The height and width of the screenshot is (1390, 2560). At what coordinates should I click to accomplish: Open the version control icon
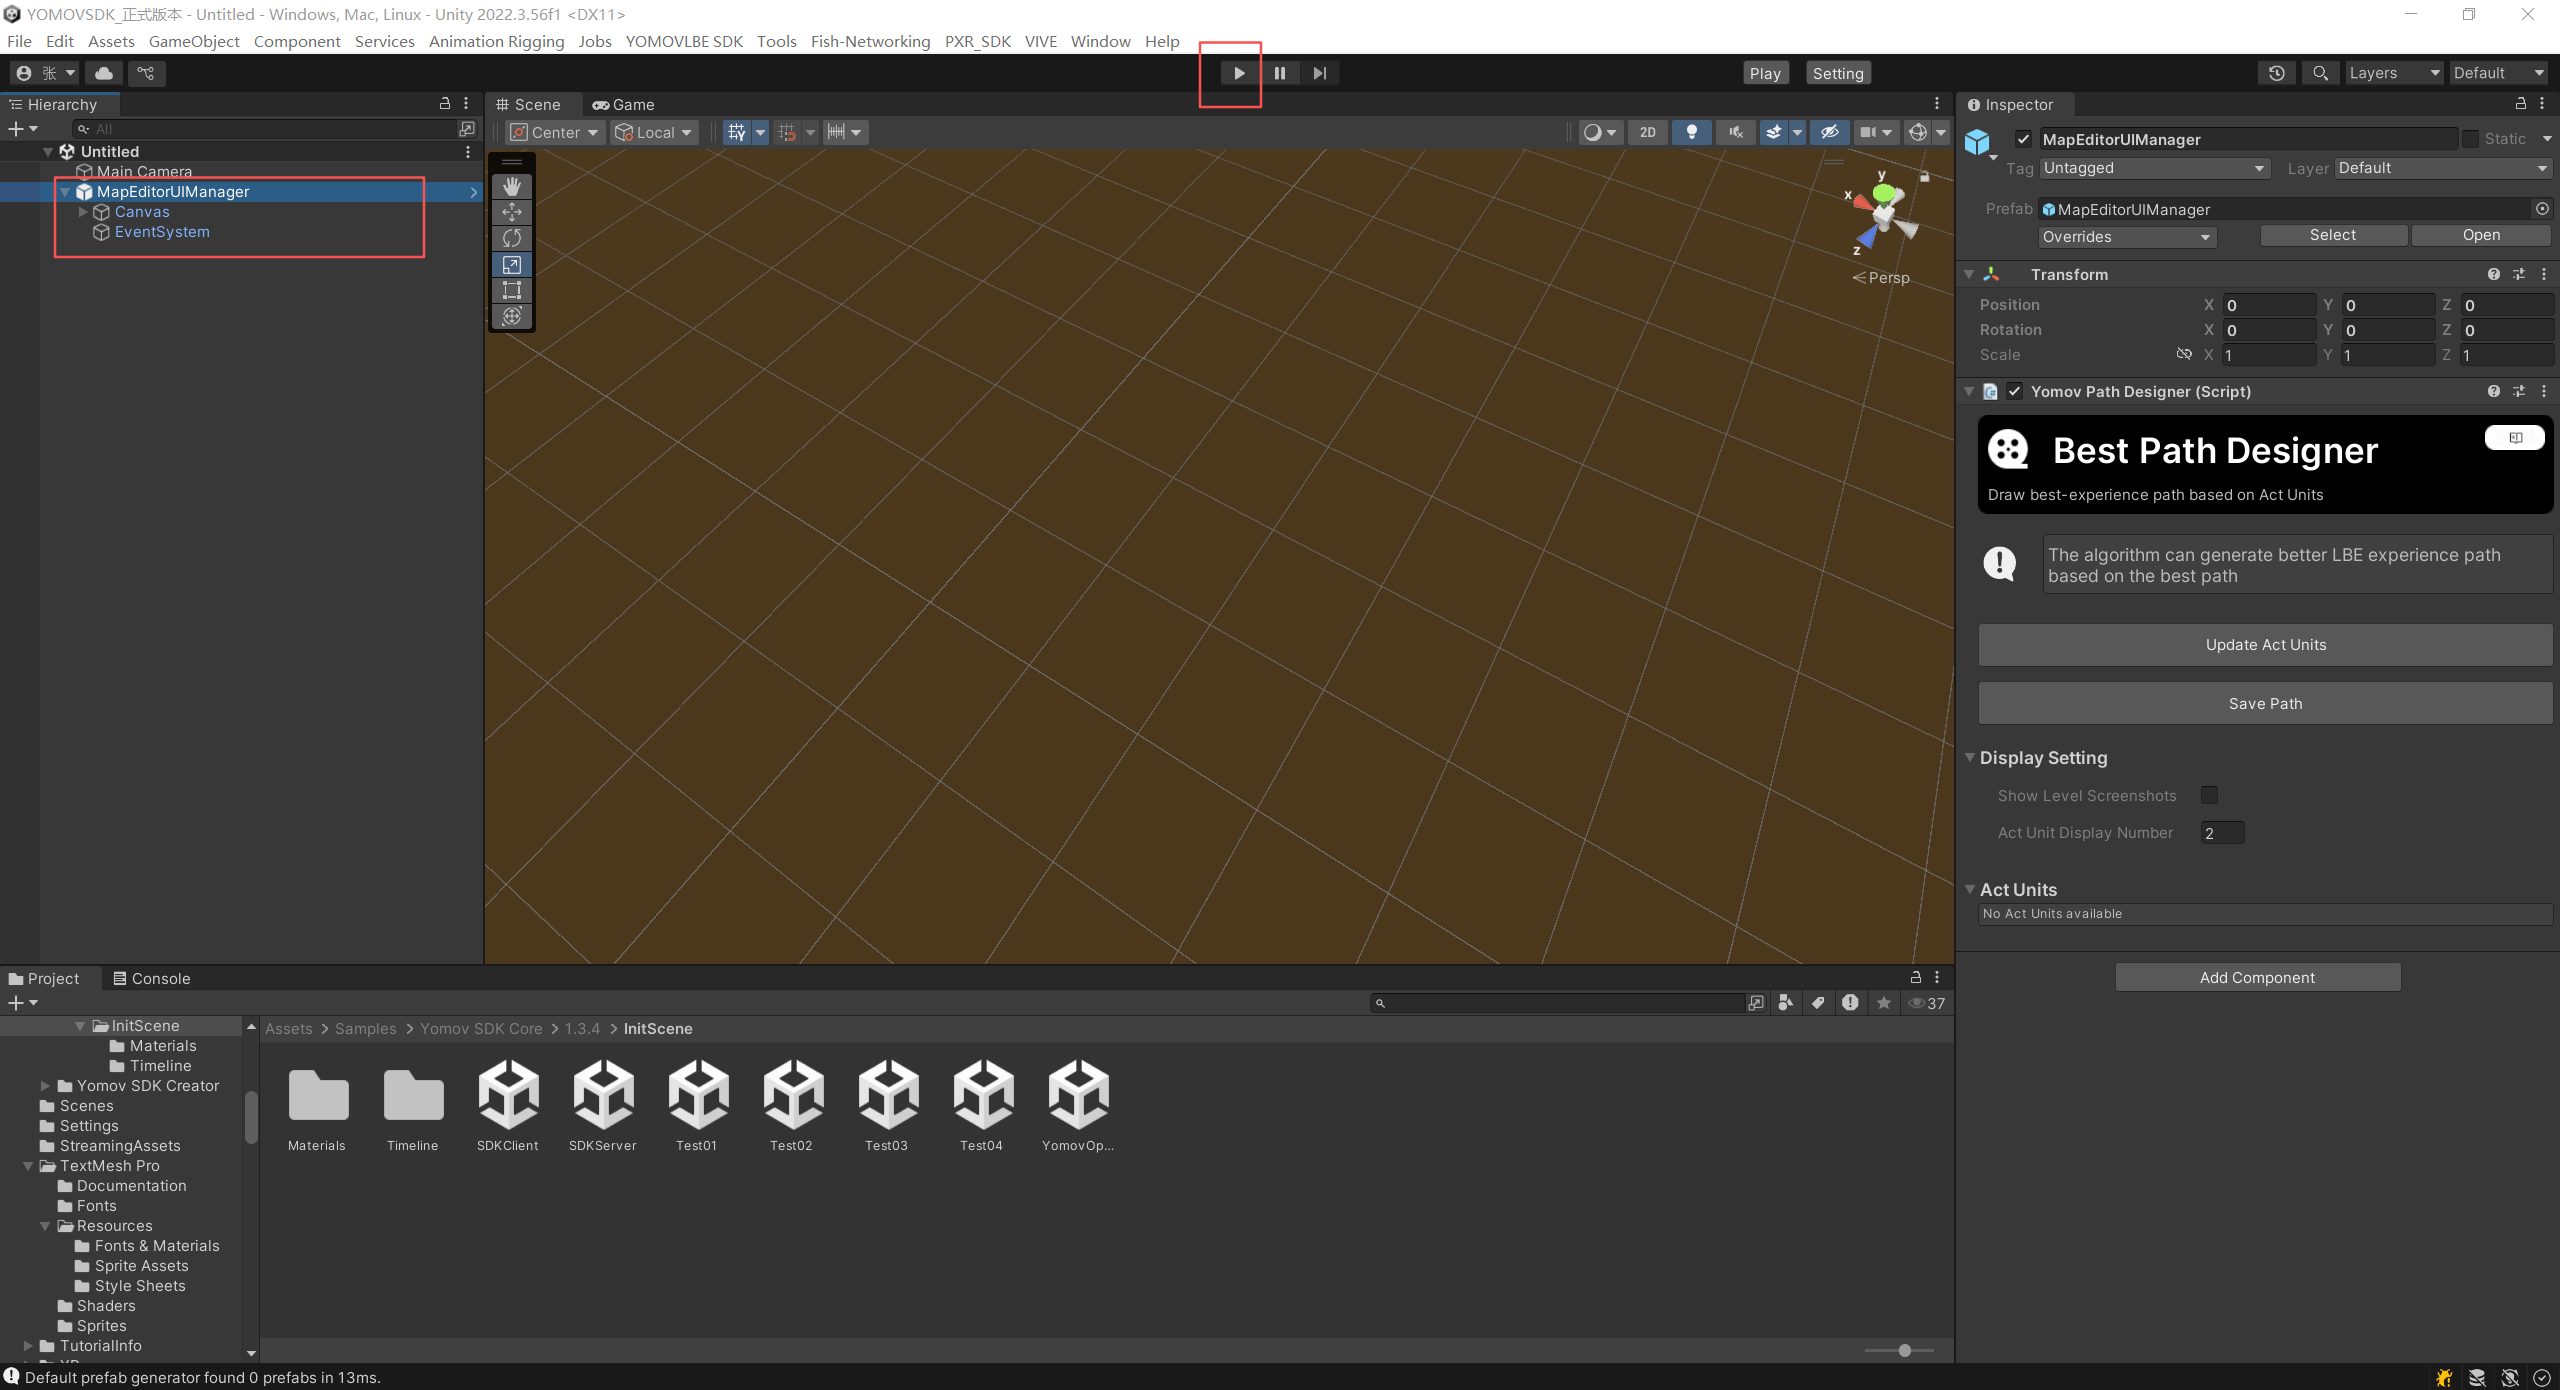click(x=146, y=73)
